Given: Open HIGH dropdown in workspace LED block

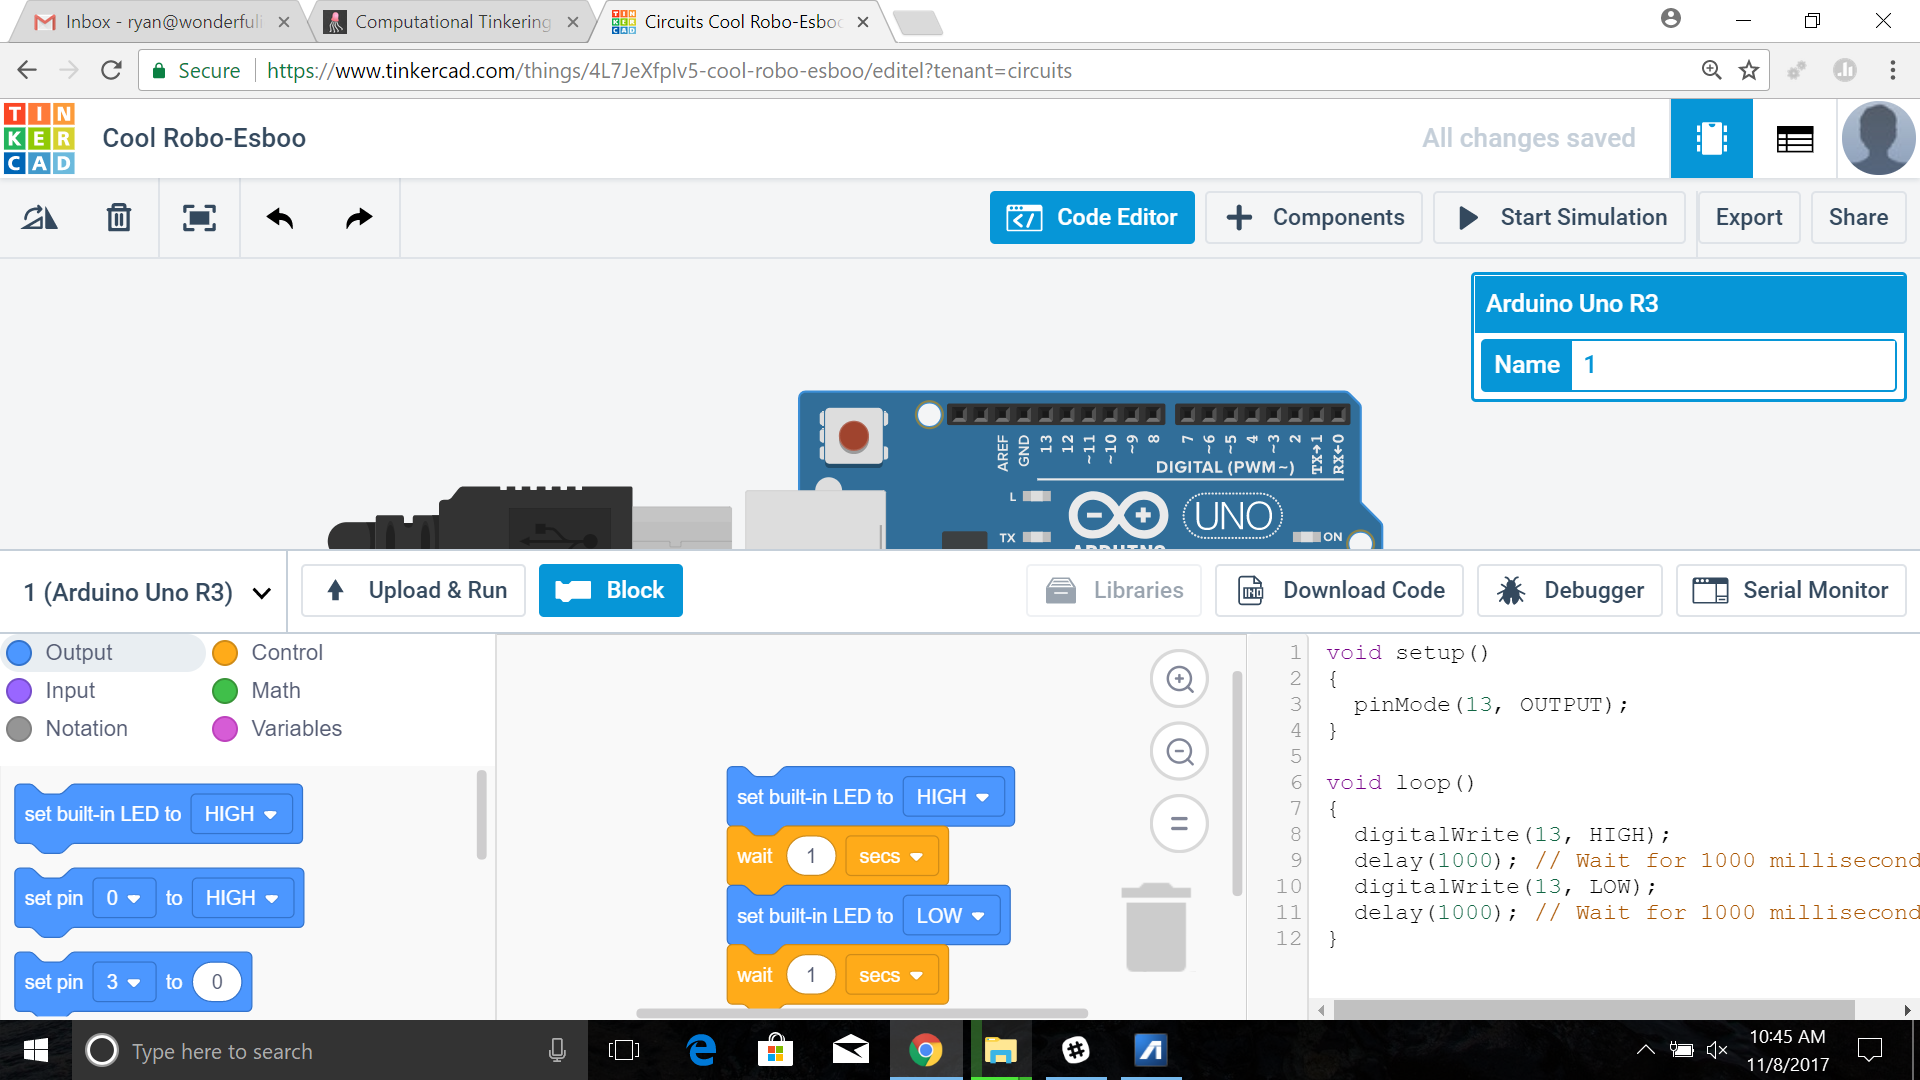Looking at the screenshot, I should (952, 797).
